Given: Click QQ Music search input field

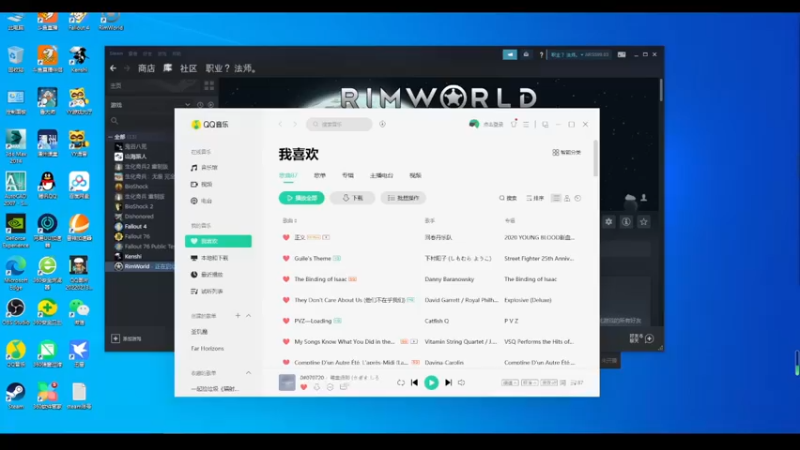Looking at the screenshot, I should pos(339,124).
